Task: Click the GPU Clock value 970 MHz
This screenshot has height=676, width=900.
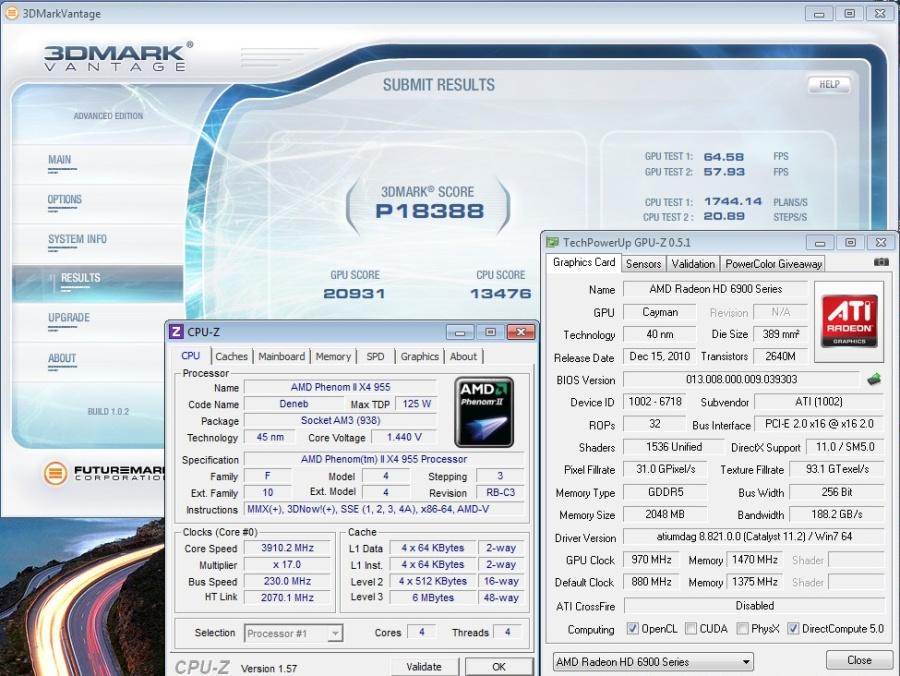Action: tap(651, 560)
